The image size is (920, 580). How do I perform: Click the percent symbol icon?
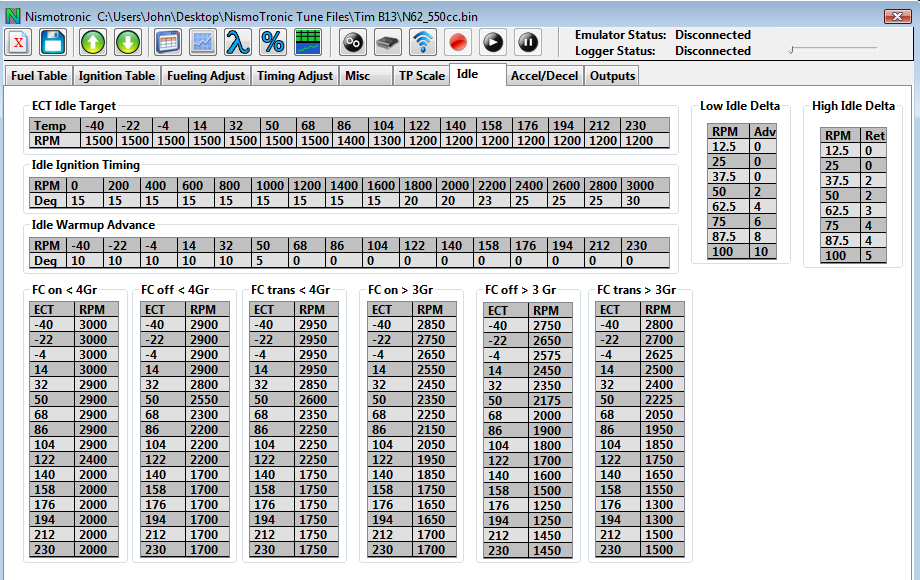[272, 42]
